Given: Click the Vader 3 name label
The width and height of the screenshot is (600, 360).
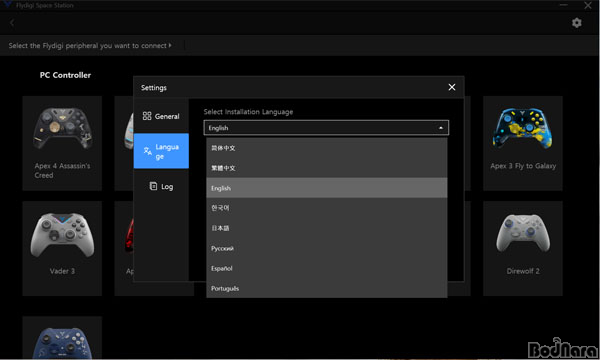Looking at the screenshot, I should 62,271.
